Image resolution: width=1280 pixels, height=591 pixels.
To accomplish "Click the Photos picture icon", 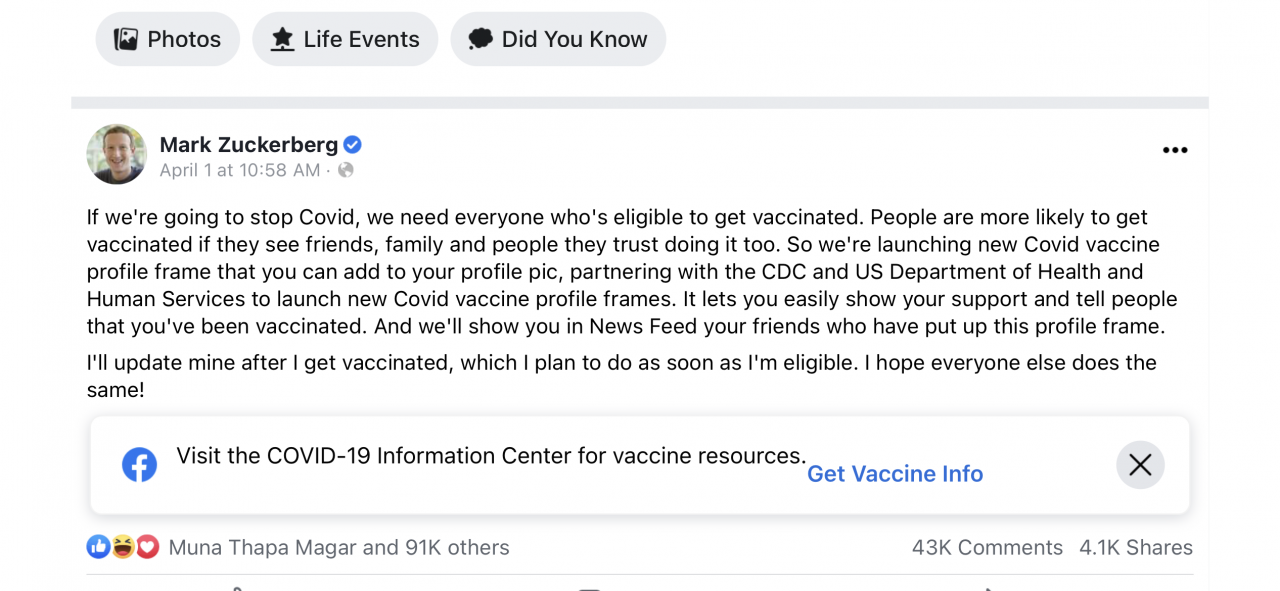I will pos(126,39).
